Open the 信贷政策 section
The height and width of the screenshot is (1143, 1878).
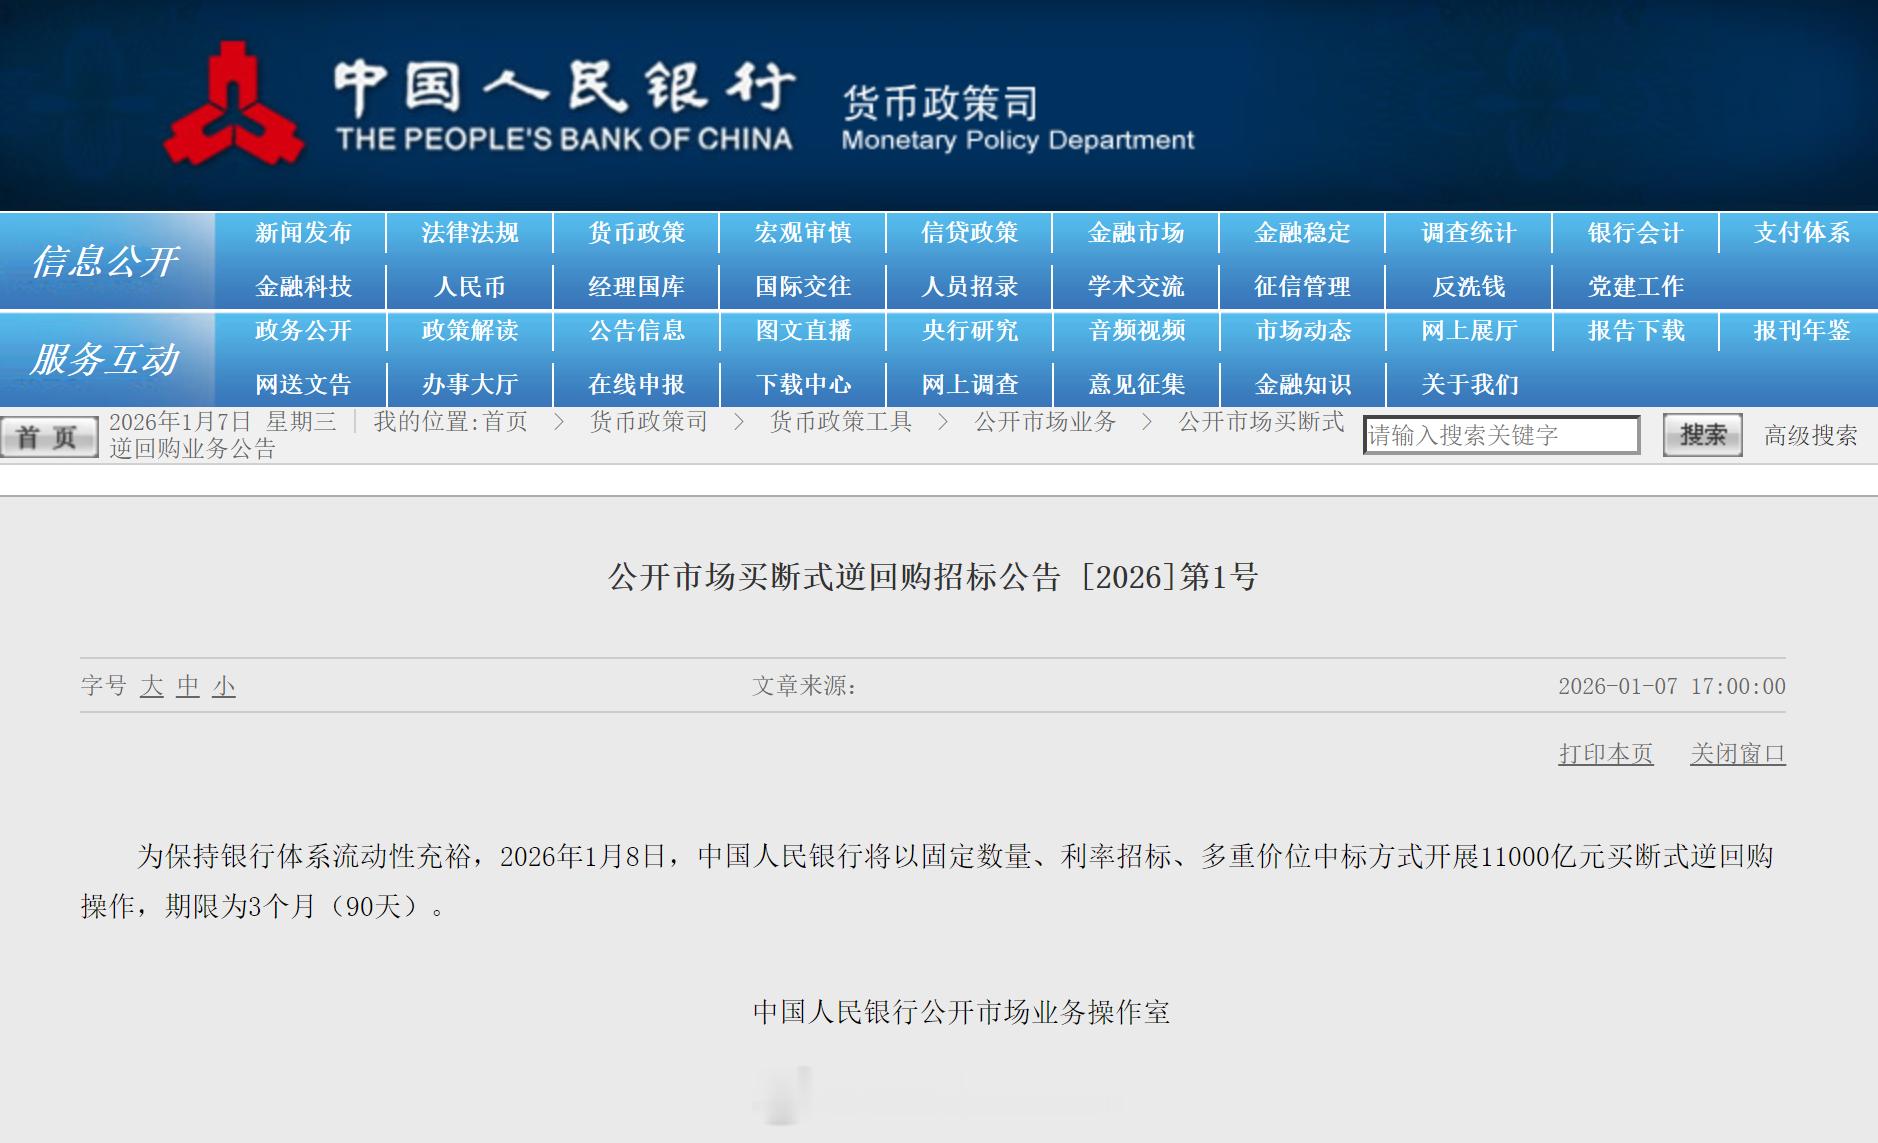(x=970, y=233)
